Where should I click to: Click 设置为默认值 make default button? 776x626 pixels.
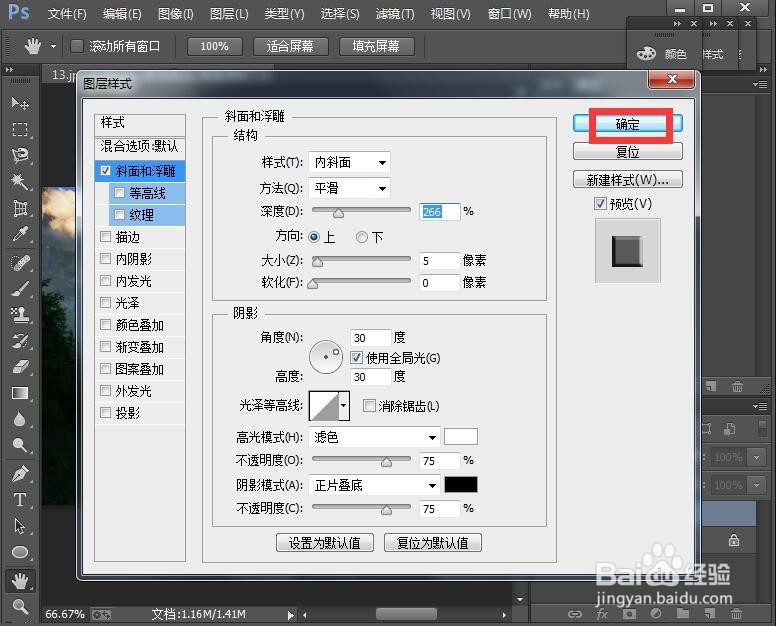(325, 543)
